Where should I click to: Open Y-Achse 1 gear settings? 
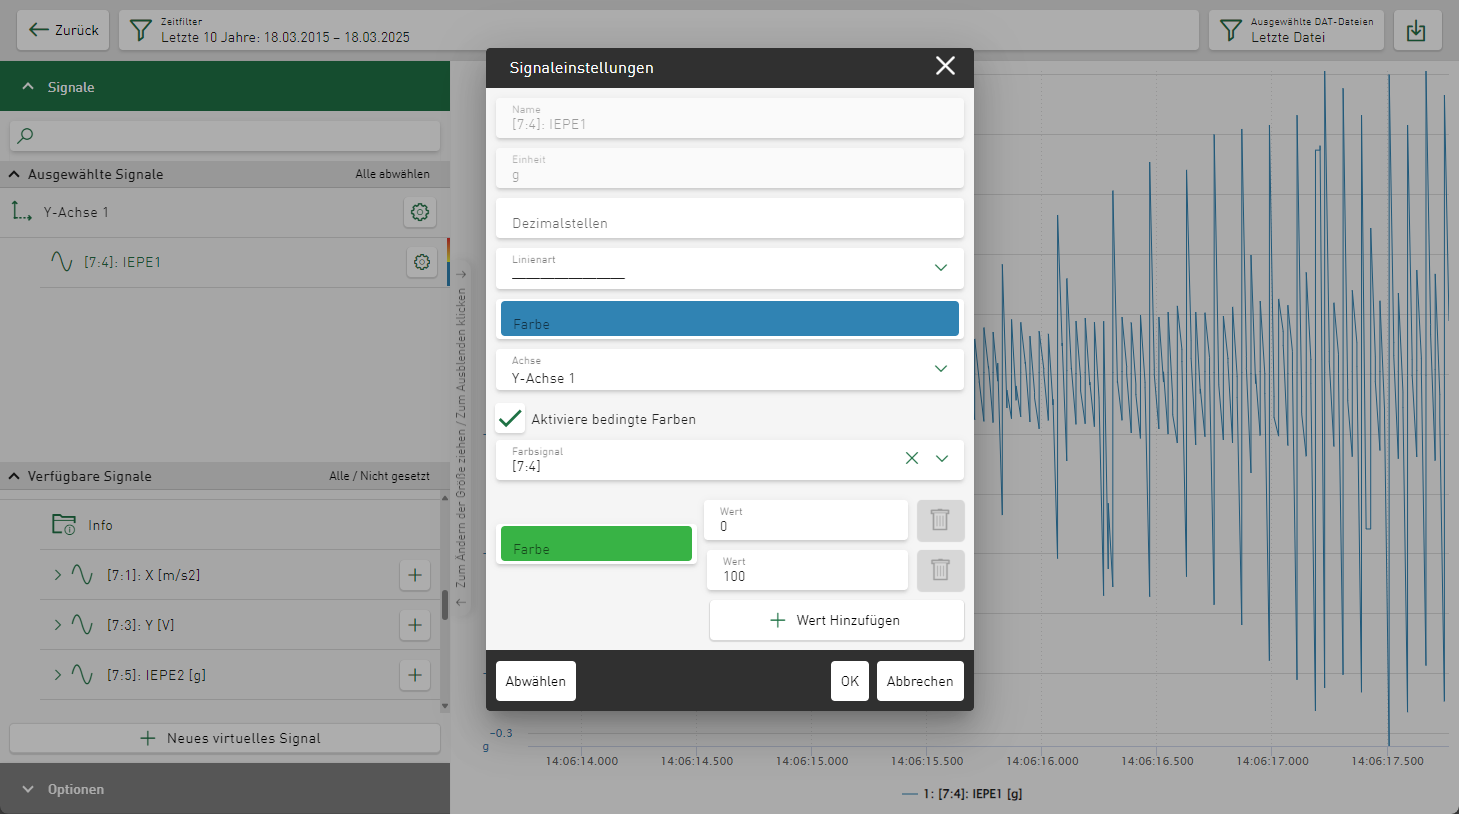(420, 212)
